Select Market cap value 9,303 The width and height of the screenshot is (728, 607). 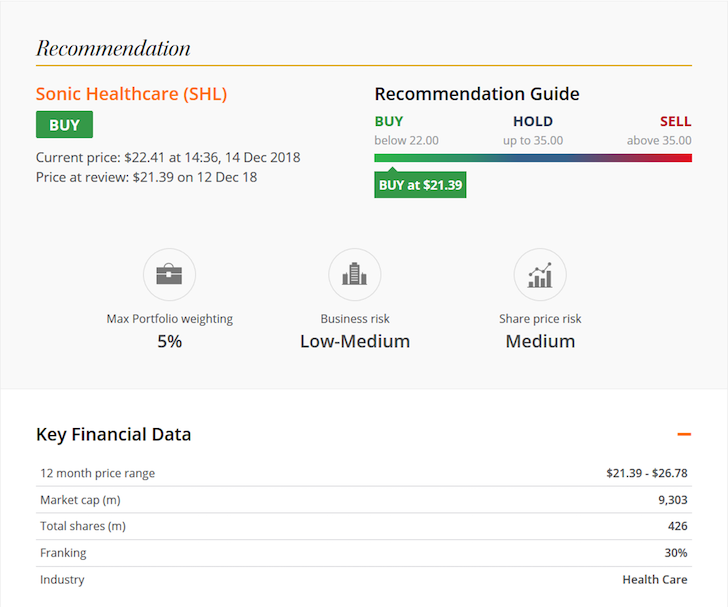tap(673, 500)
